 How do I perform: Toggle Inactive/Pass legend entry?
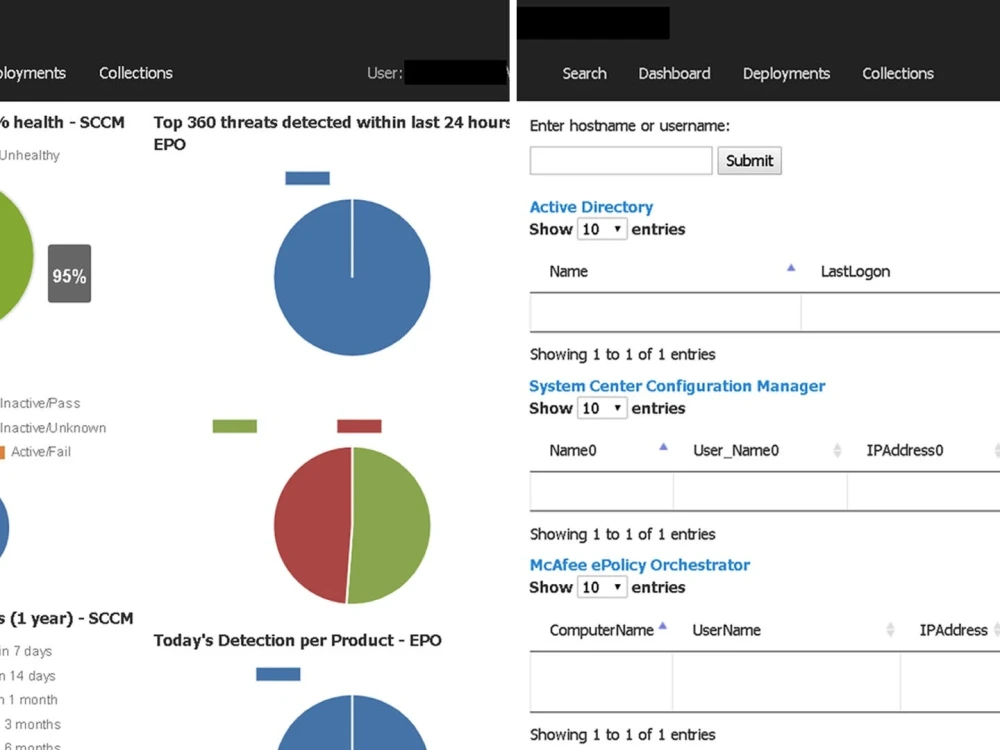click(x=40, y=403)
